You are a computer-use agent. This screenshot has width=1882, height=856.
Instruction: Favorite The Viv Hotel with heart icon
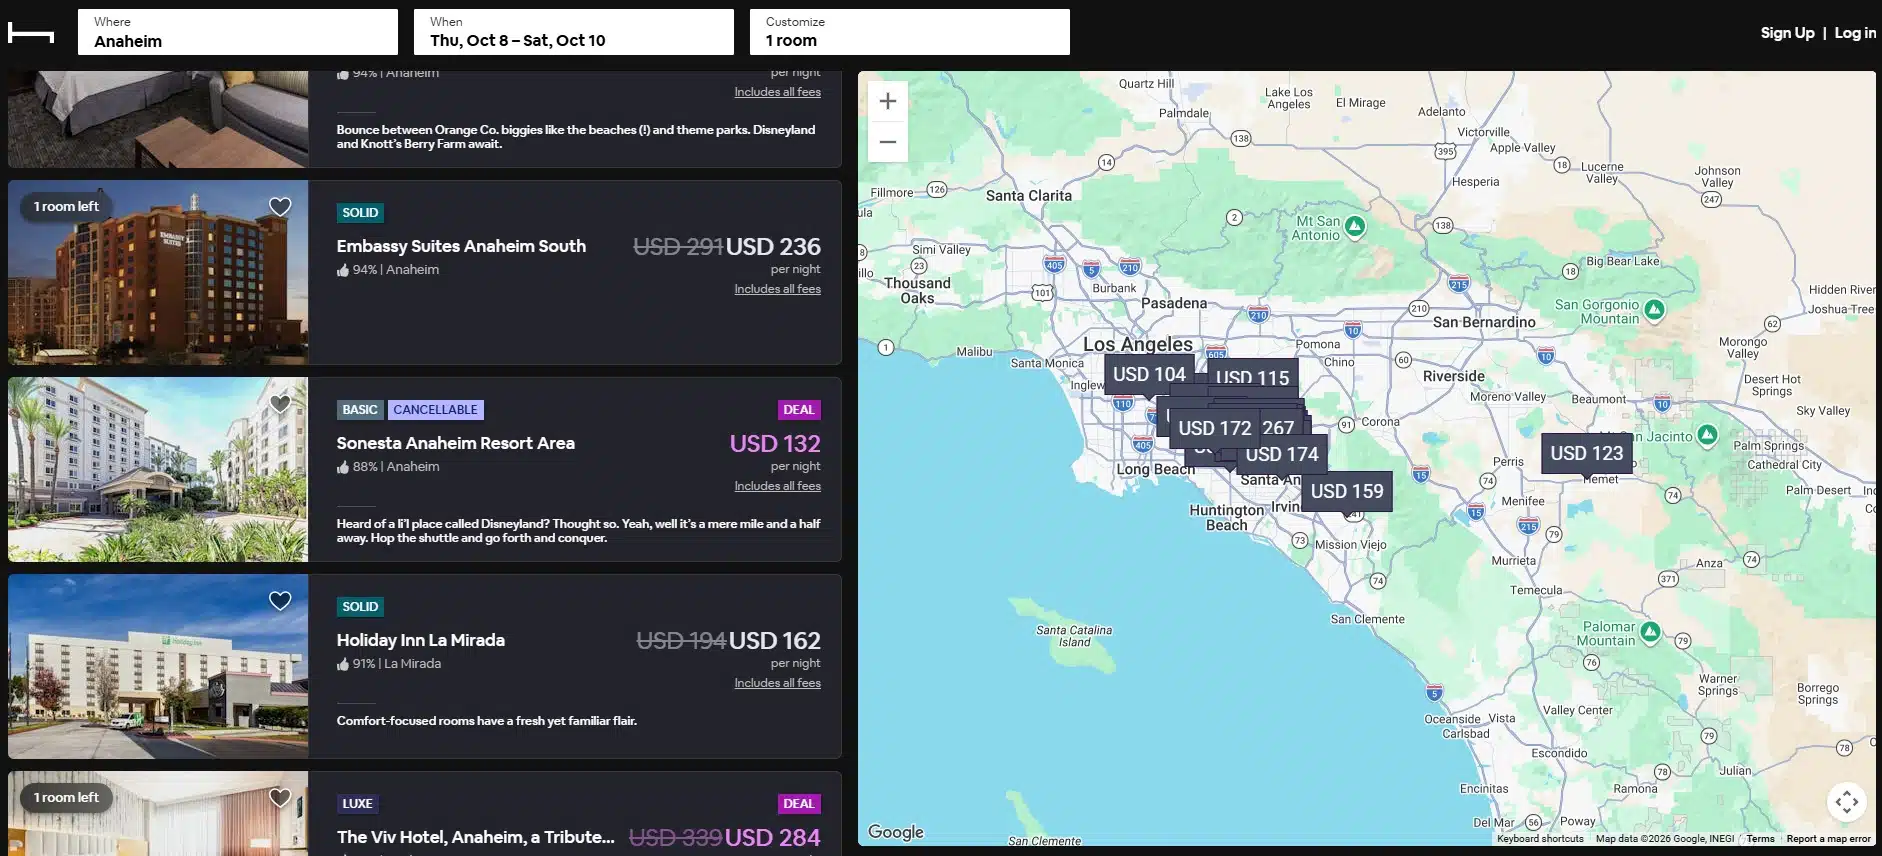tap(280, 797)
